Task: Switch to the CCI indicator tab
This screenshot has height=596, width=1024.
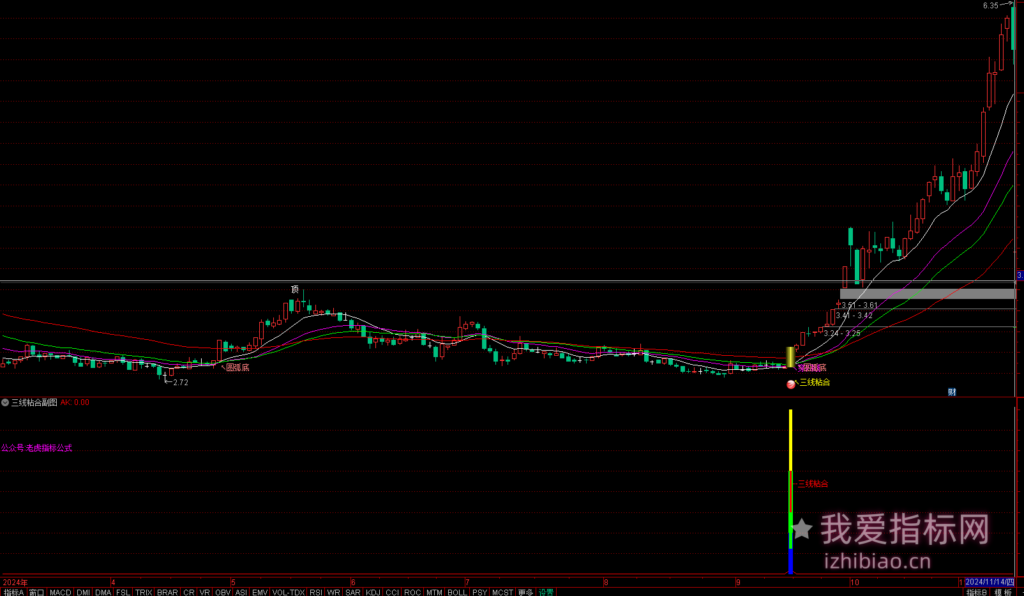Action: coord(392,592)
